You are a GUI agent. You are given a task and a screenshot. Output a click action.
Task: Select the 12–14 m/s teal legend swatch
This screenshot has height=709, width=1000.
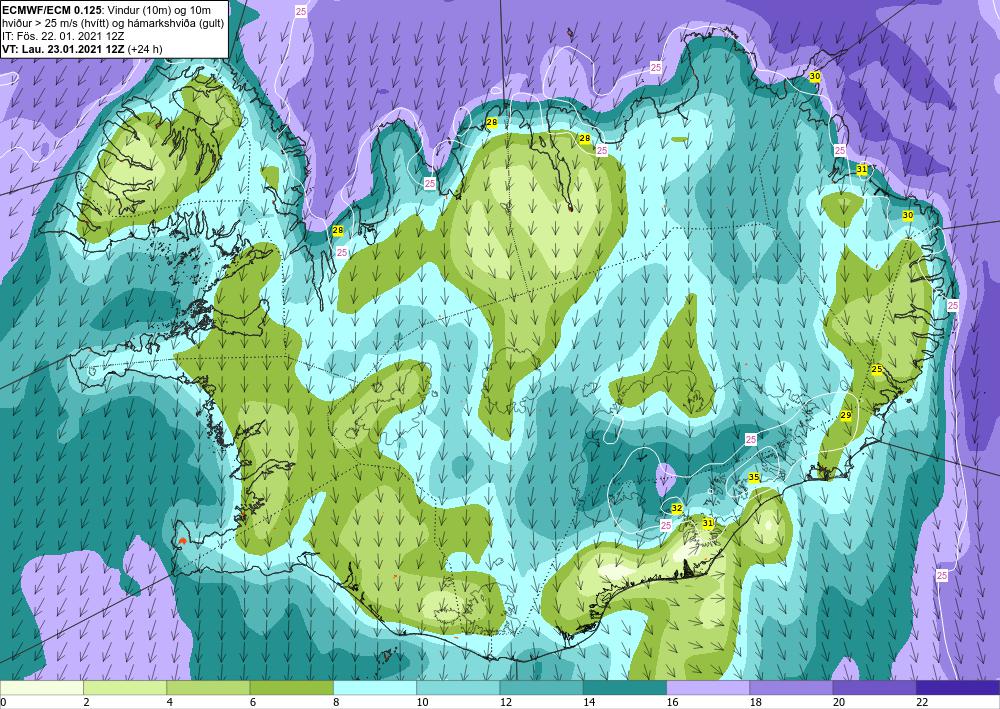541,688
